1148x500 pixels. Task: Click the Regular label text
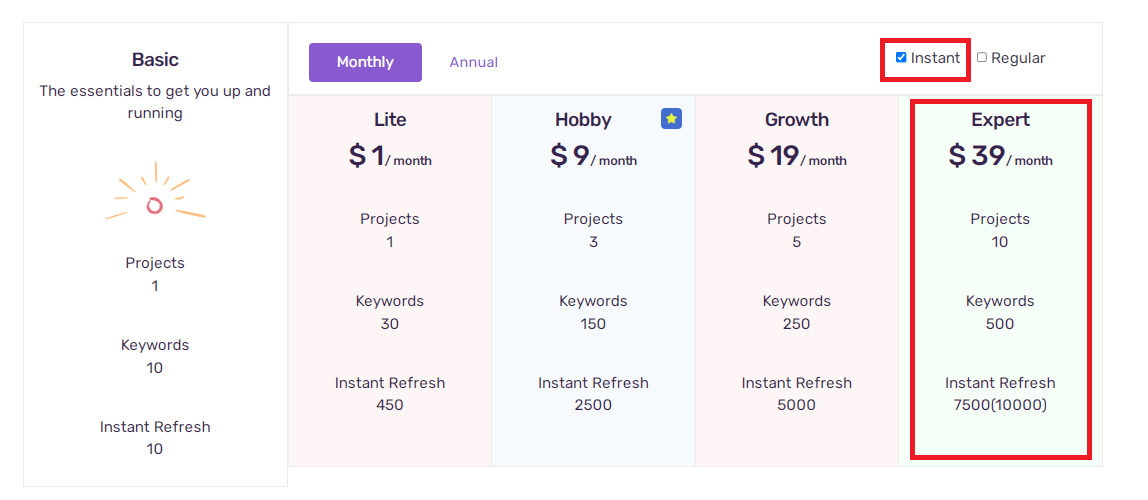[x=1018, y=58]
